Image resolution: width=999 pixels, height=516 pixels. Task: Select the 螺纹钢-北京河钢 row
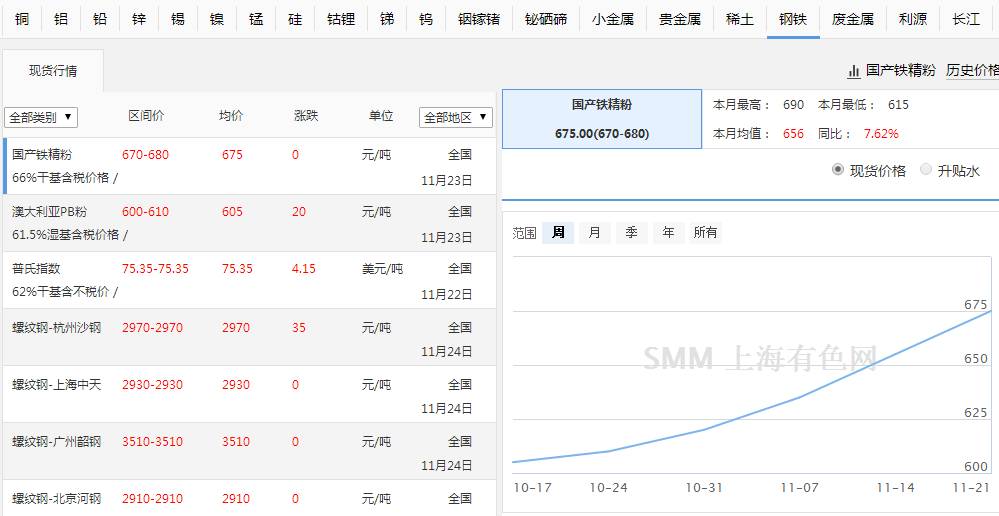(x=249, y=498)
